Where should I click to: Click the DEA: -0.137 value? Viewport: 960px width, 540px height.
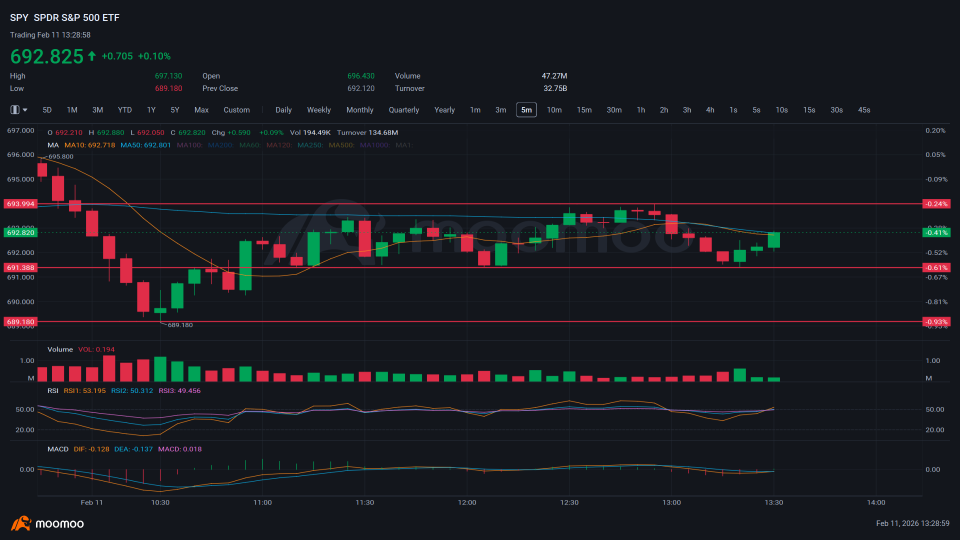coord(133,449)
